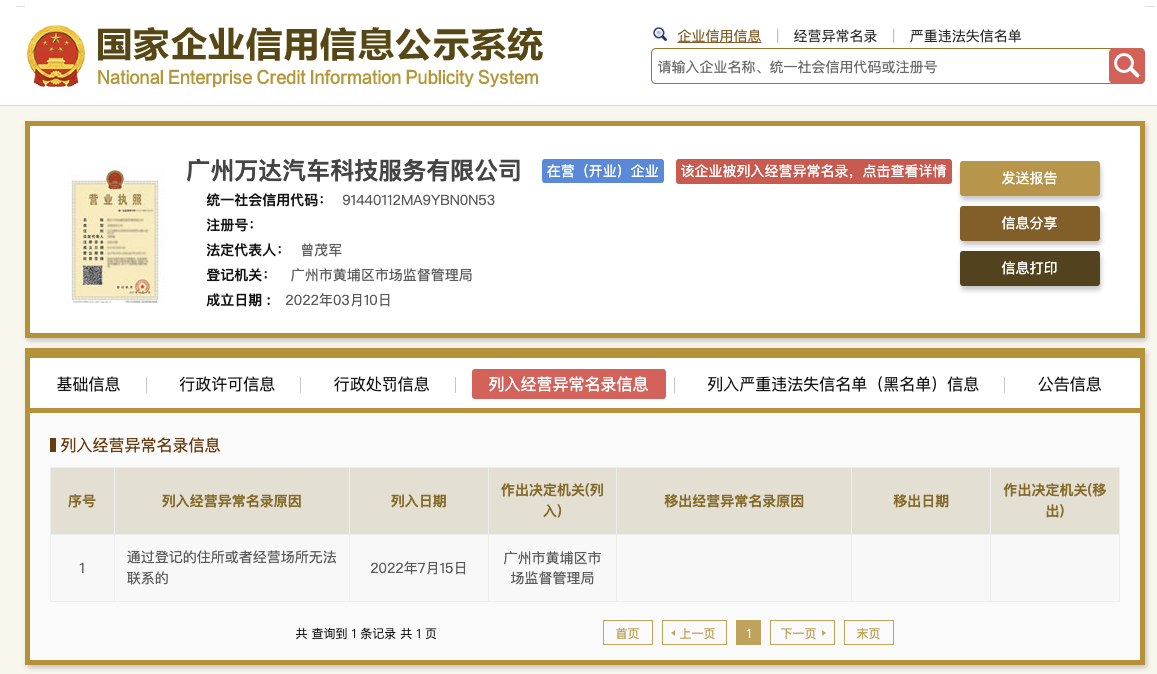Screen dimensions: 1157x674
Task: Go to the 首页 first page
Action: [627, 633]
